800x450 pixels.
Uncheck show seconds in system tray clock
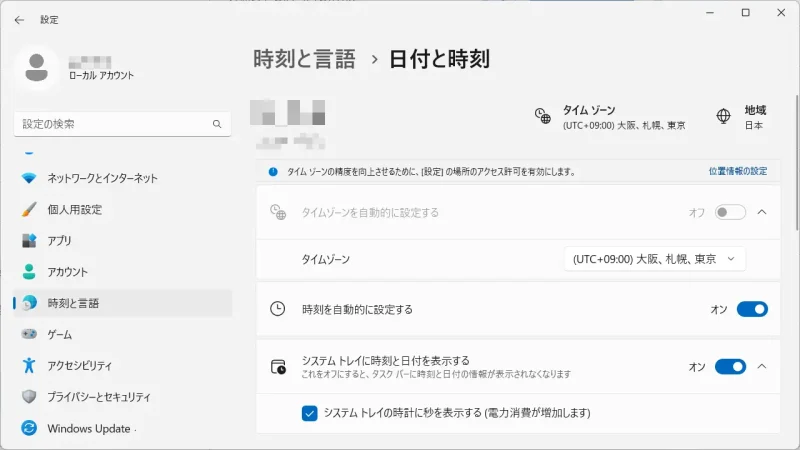click(x=310, y=412)
